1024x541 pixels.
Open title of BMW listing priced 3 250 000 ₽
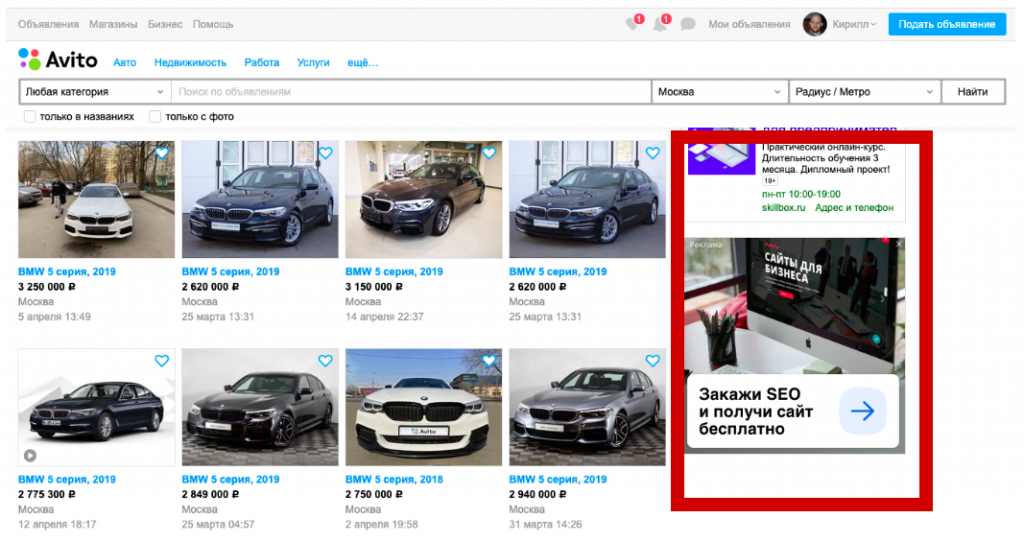point(67,272)
